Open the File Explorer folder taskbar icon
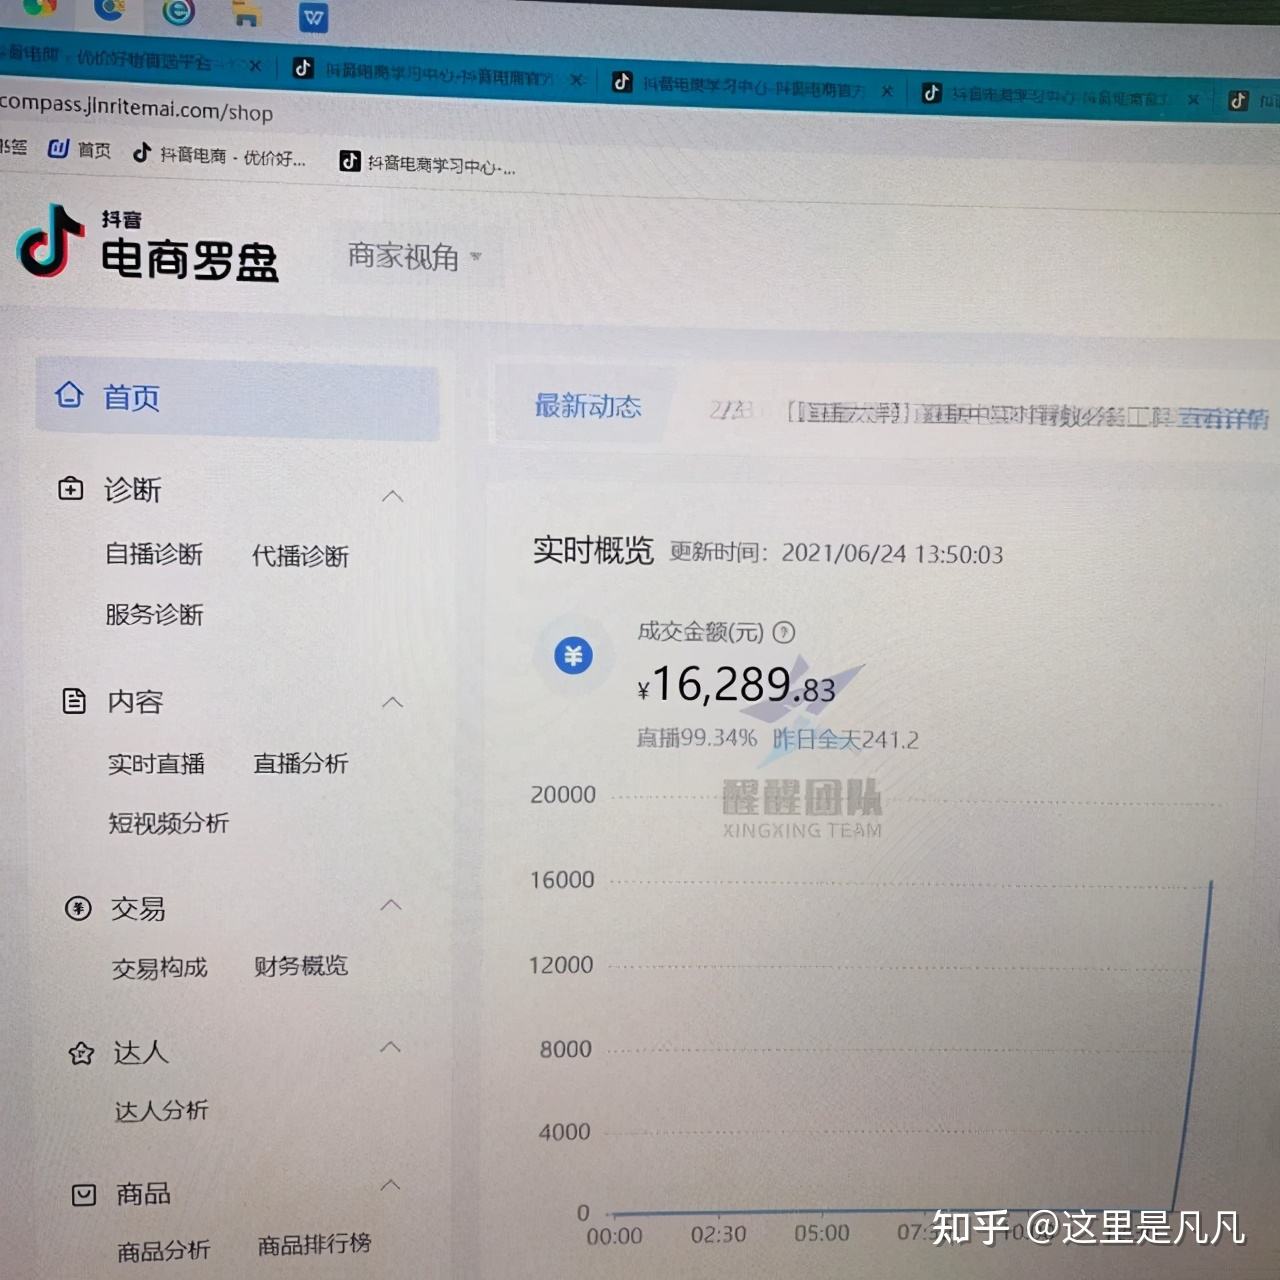The image size is (1280, 1280). click(245, 14)
